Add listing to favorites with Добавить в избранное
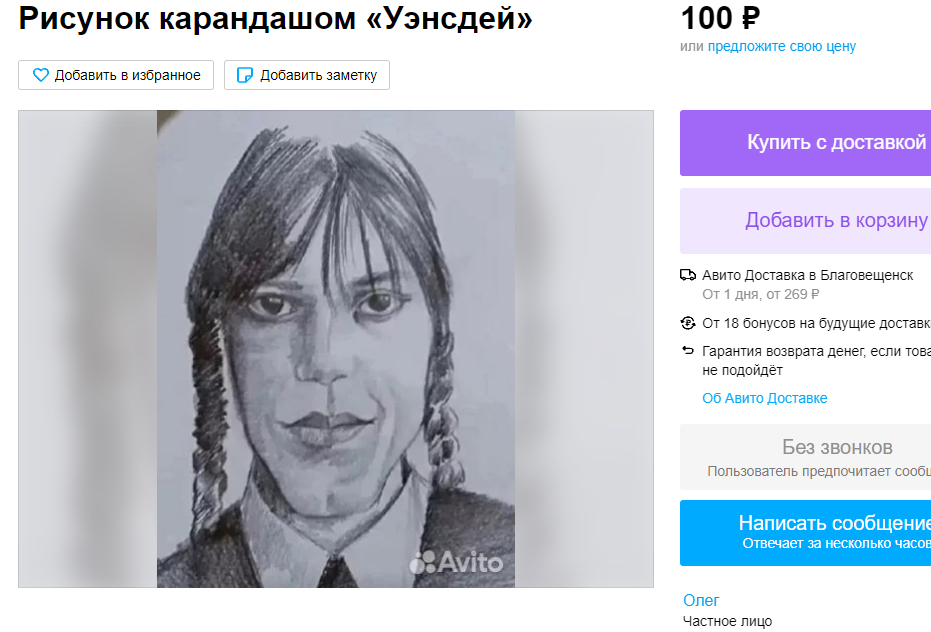The height and width of the screenshot is (632, 931). tap(116, 75)
